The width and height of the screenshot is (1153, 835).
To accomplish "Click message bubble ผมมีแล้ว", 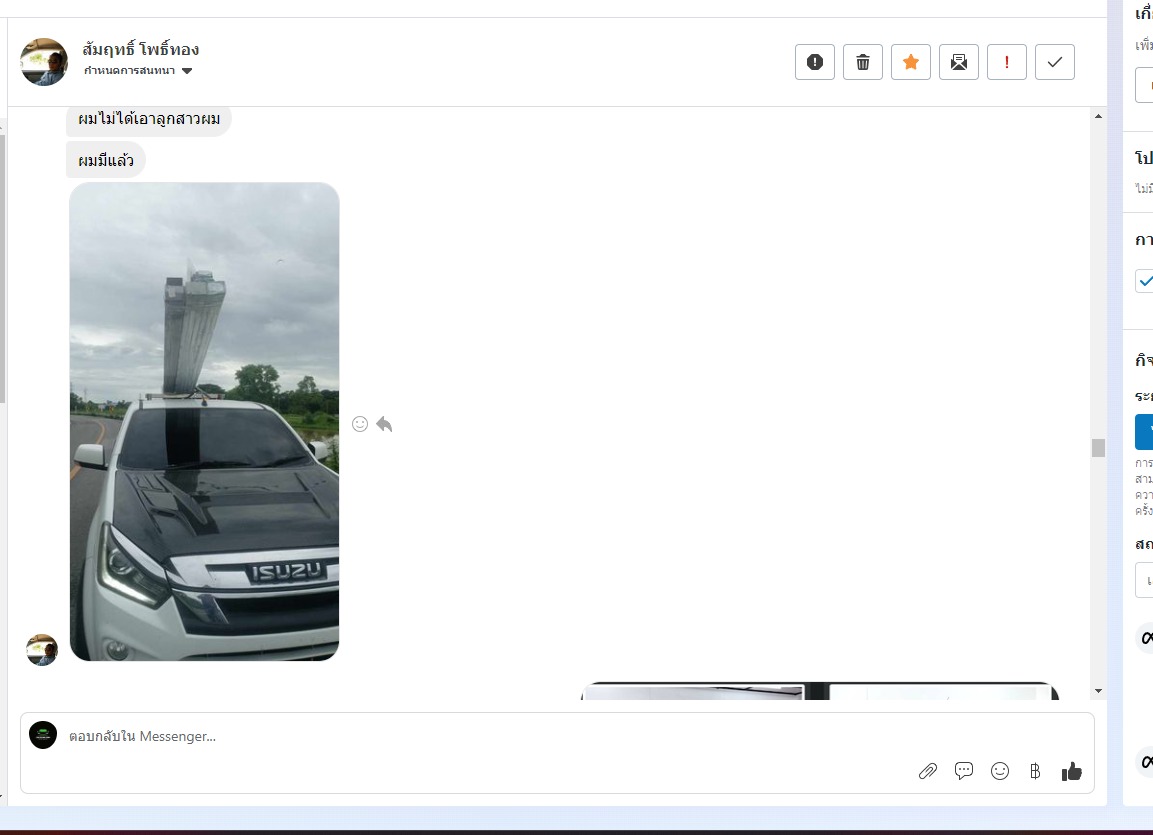I will pos(106,160).
